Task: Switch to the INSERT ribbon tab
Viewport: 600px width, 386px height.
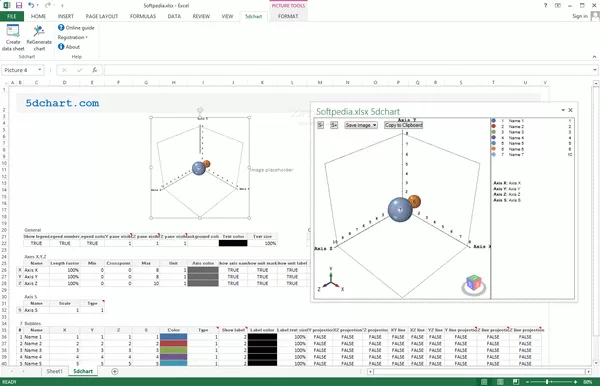Action: 66,16
